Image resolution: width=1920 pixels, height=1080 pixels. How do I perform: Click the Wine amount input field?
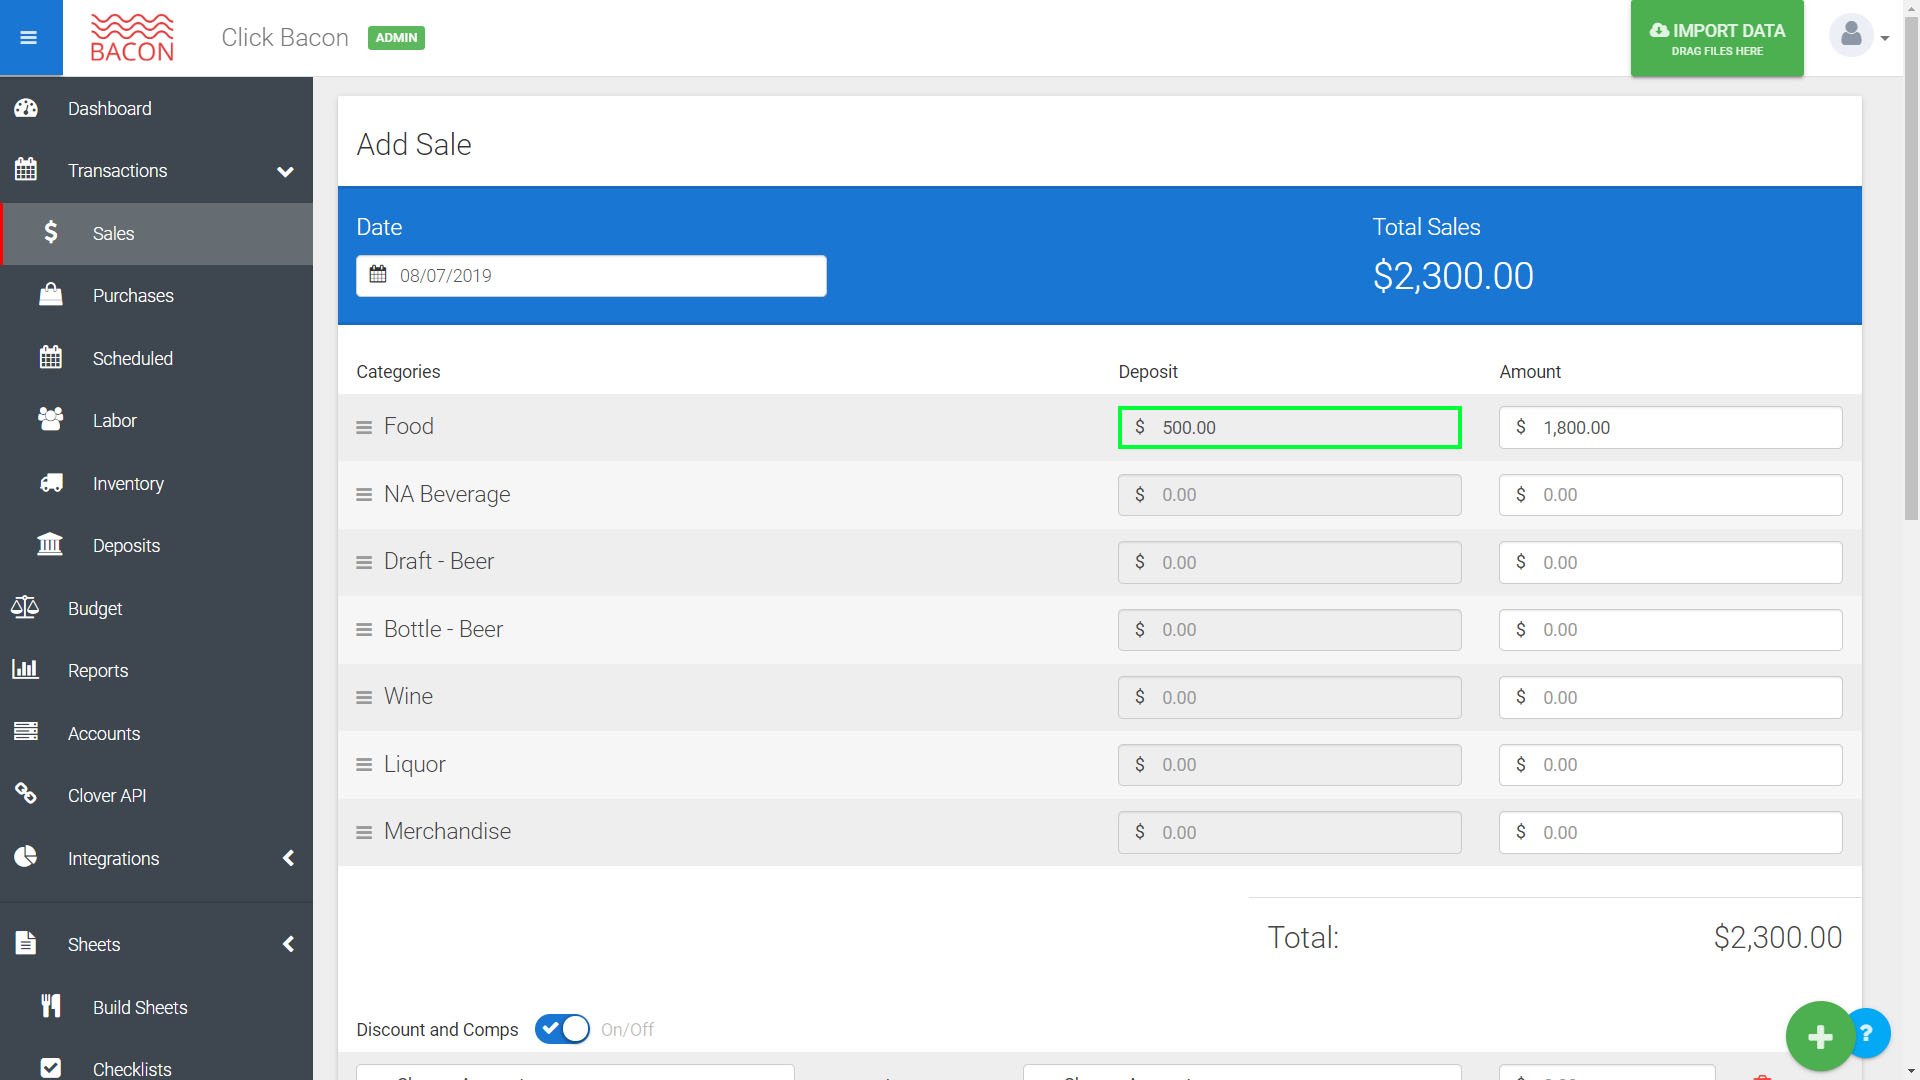(x=1670, y=697)
